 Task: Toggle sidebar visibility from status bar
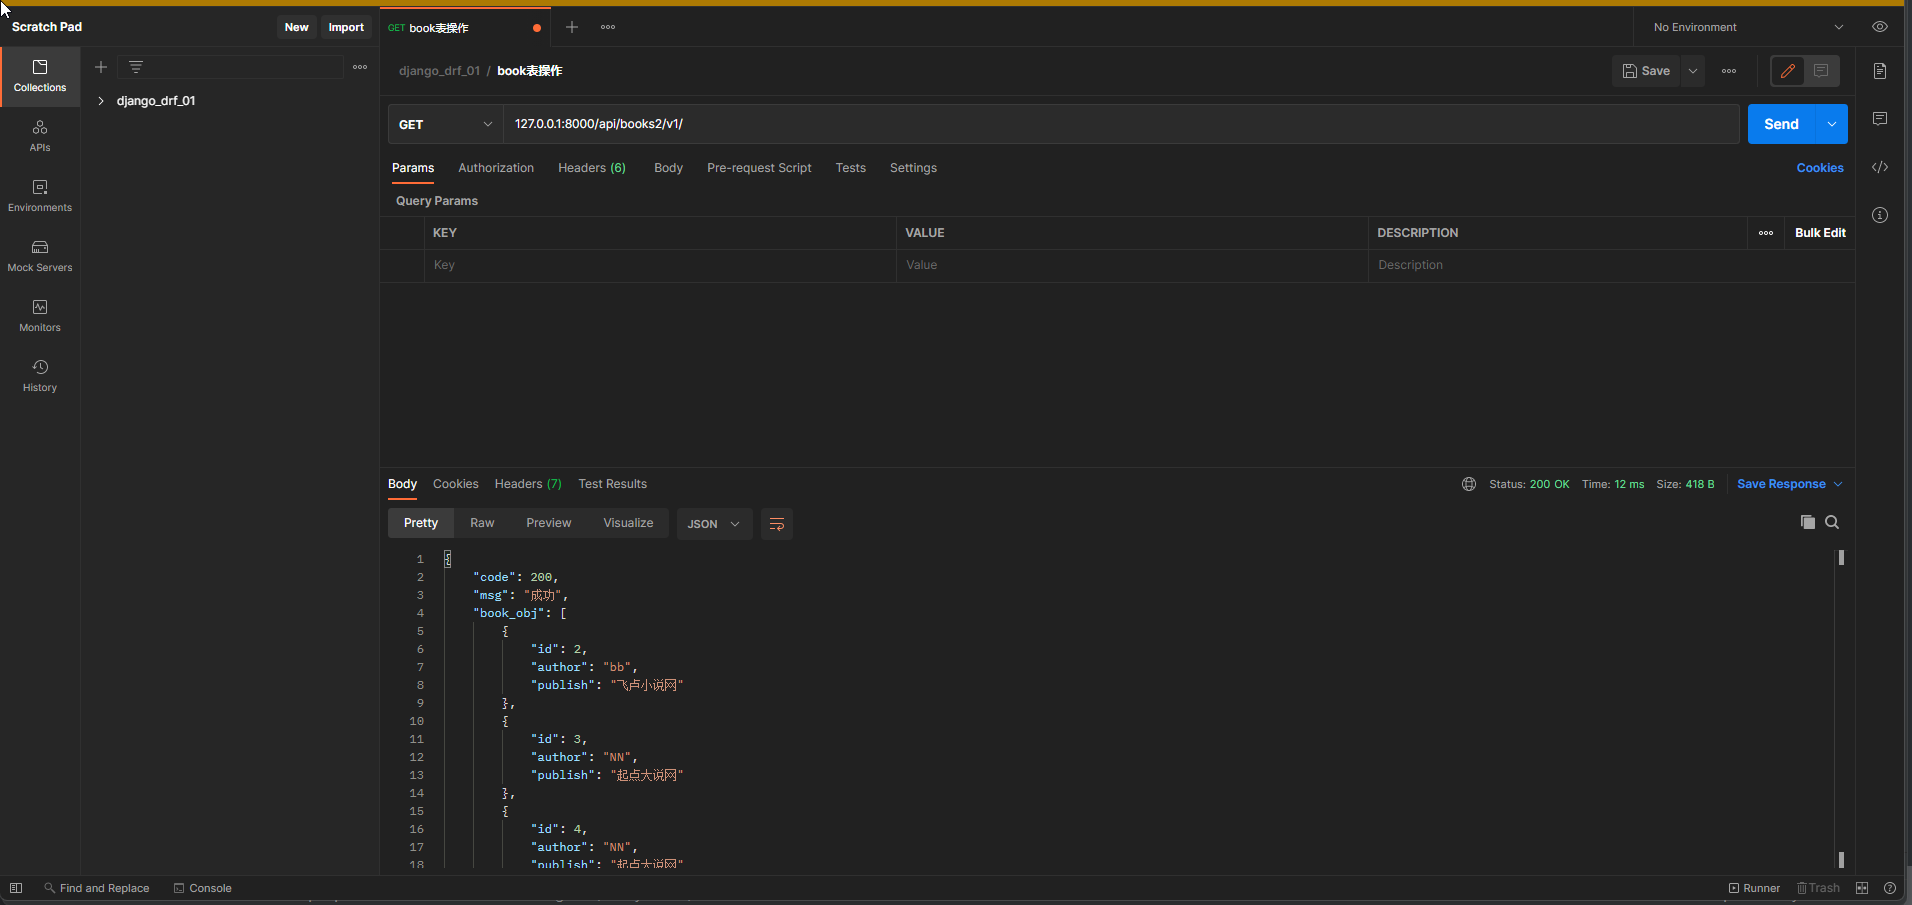click(x=16, y=888)
